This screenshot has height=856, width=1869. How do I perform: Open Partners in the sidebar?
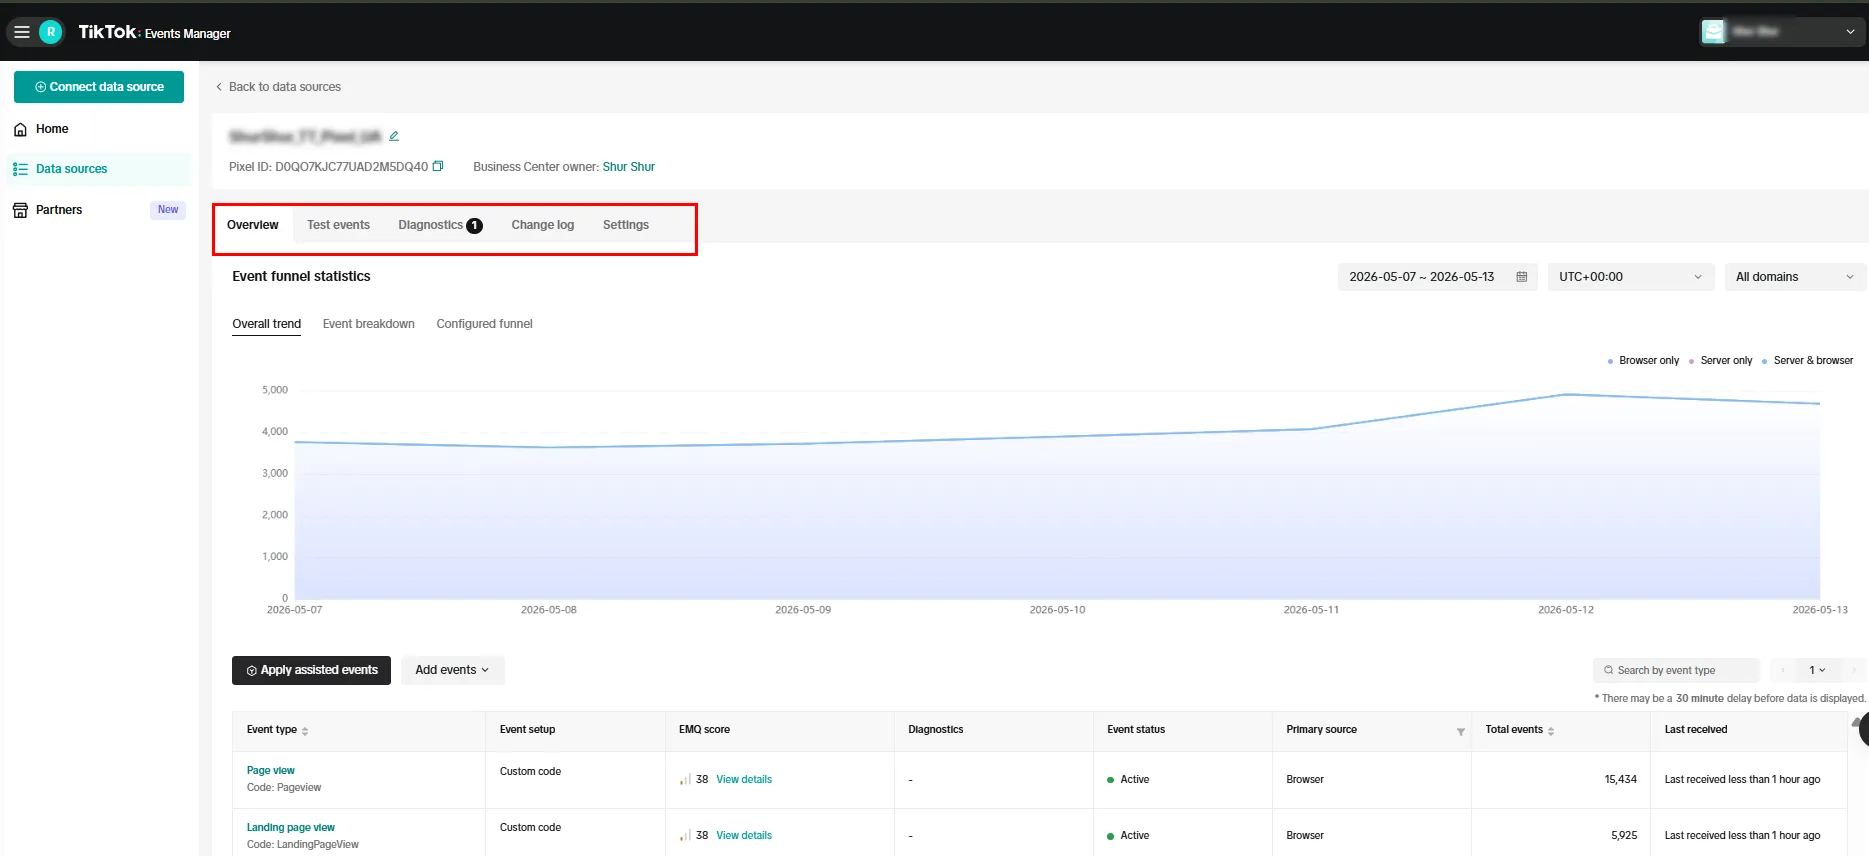tap(99, 210)
